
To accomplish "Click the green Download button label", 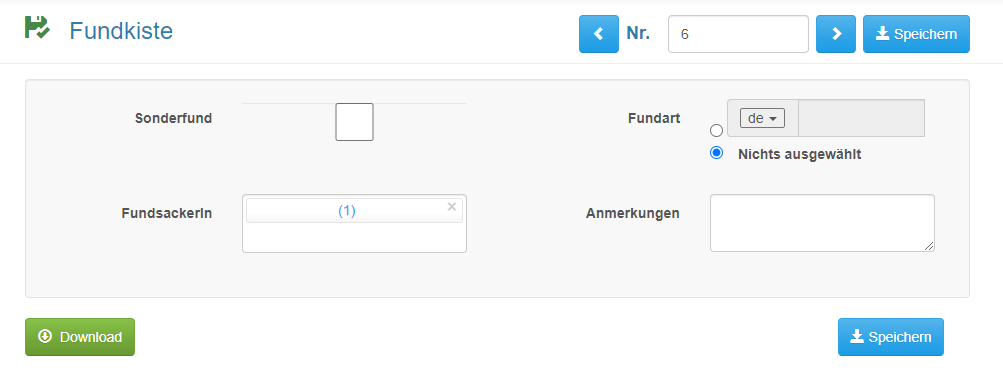I will pyautogui.click(x=91, y=337).
